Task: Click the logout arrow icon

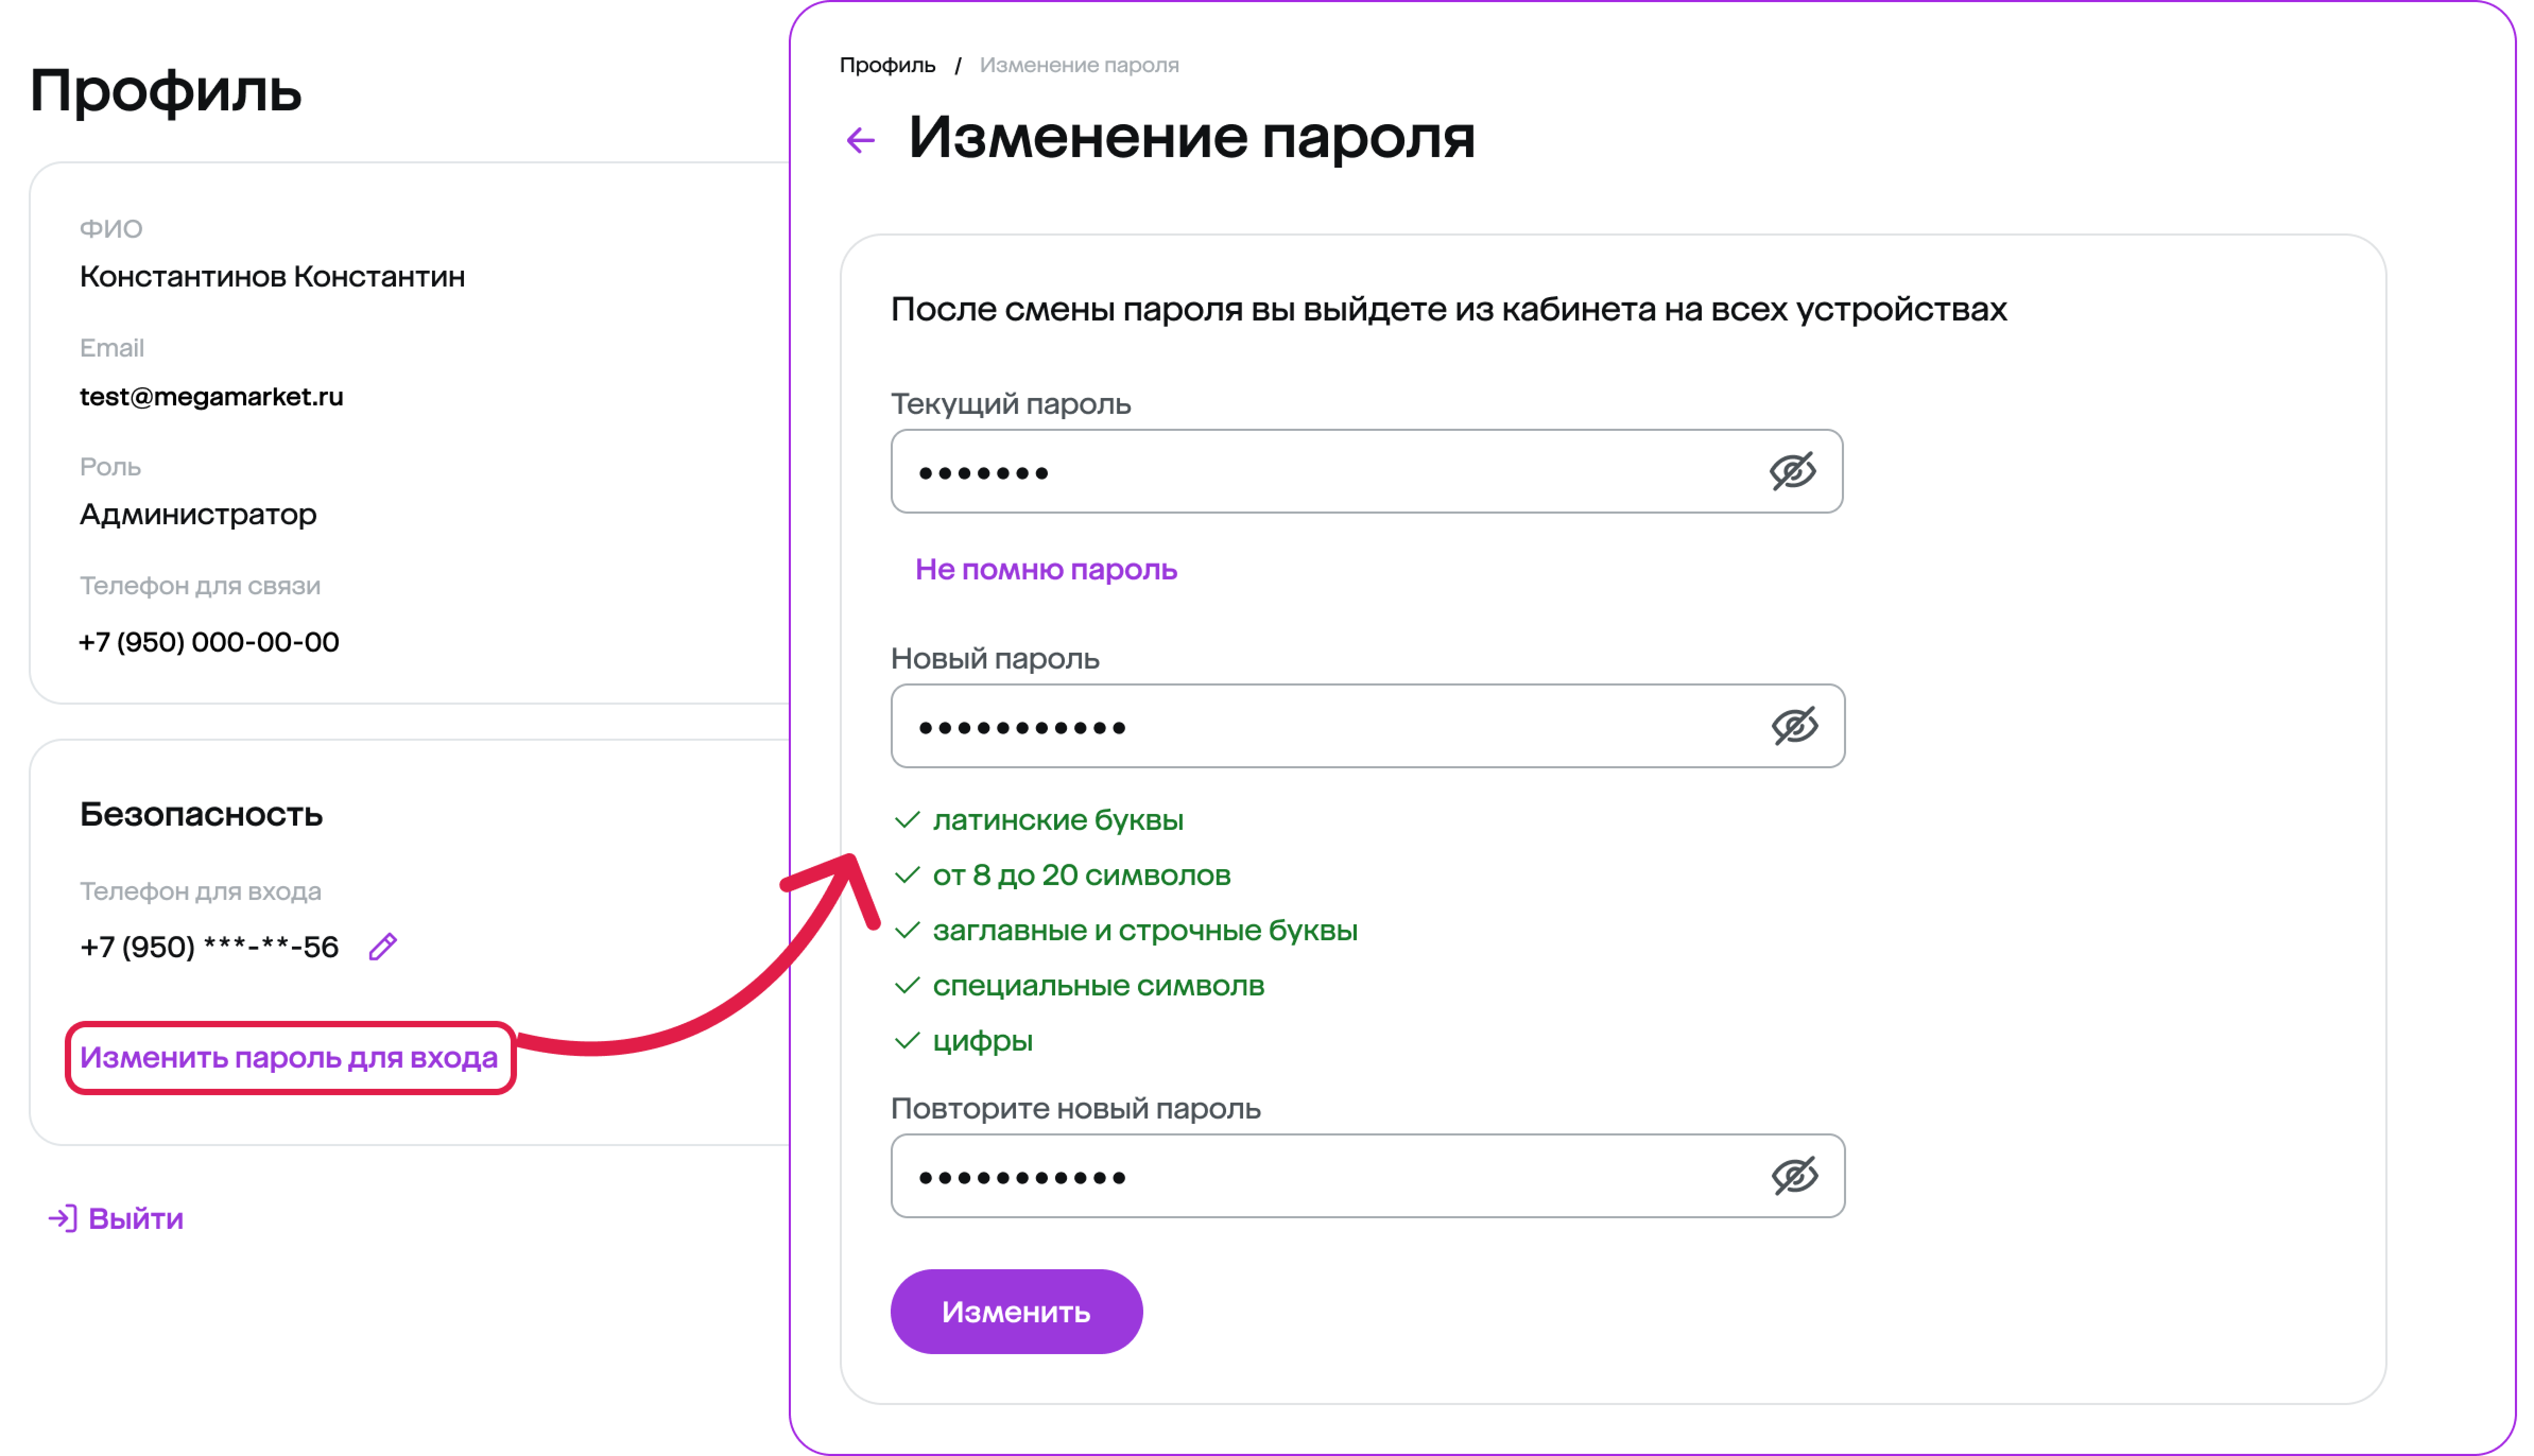Action: pos(62,1218)
